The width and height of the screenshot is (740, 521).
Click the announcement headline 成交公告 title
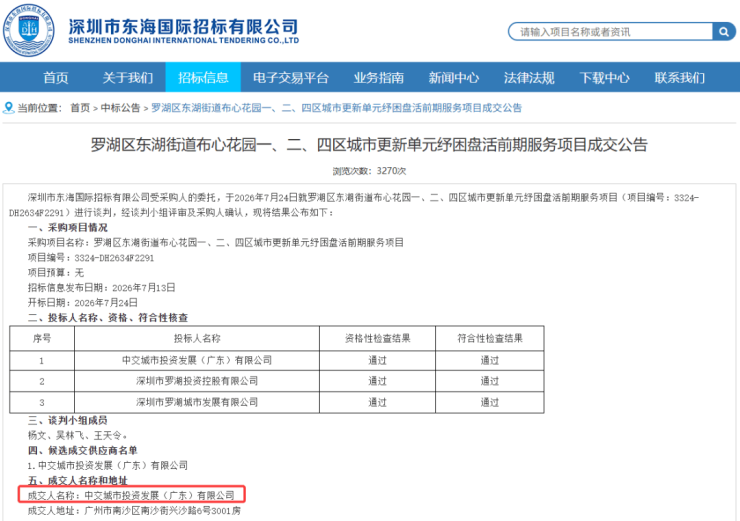pyautogui.click(x=369, y=145)
